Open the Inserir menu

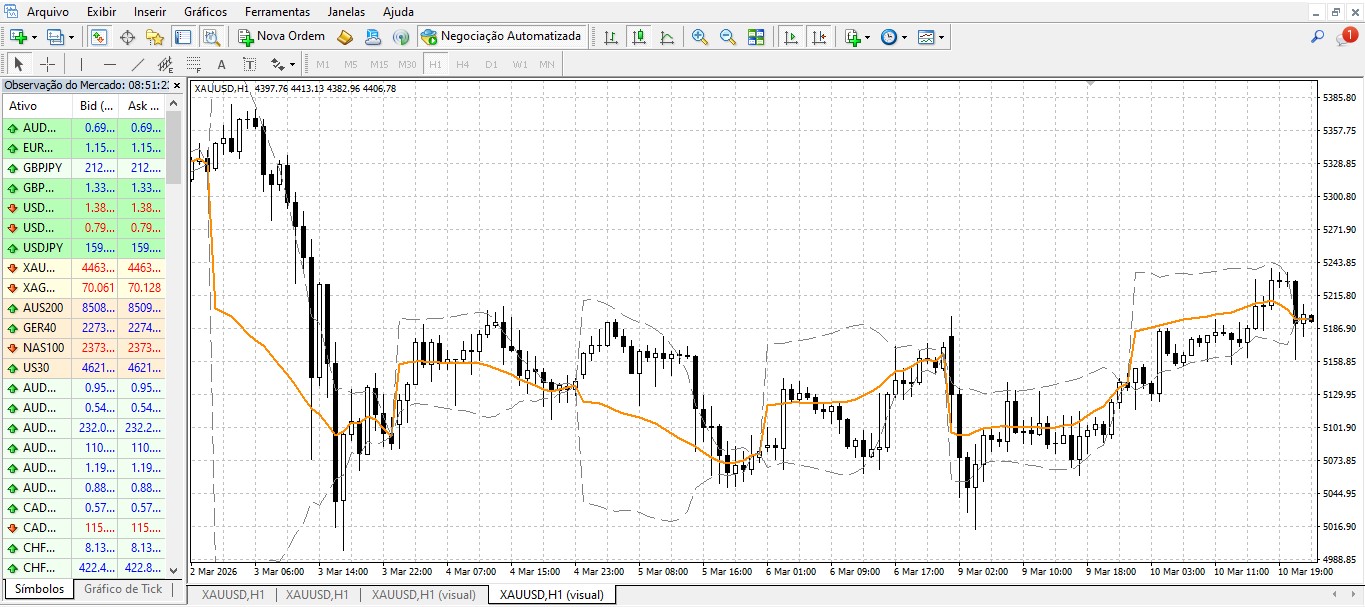(150, 12)
